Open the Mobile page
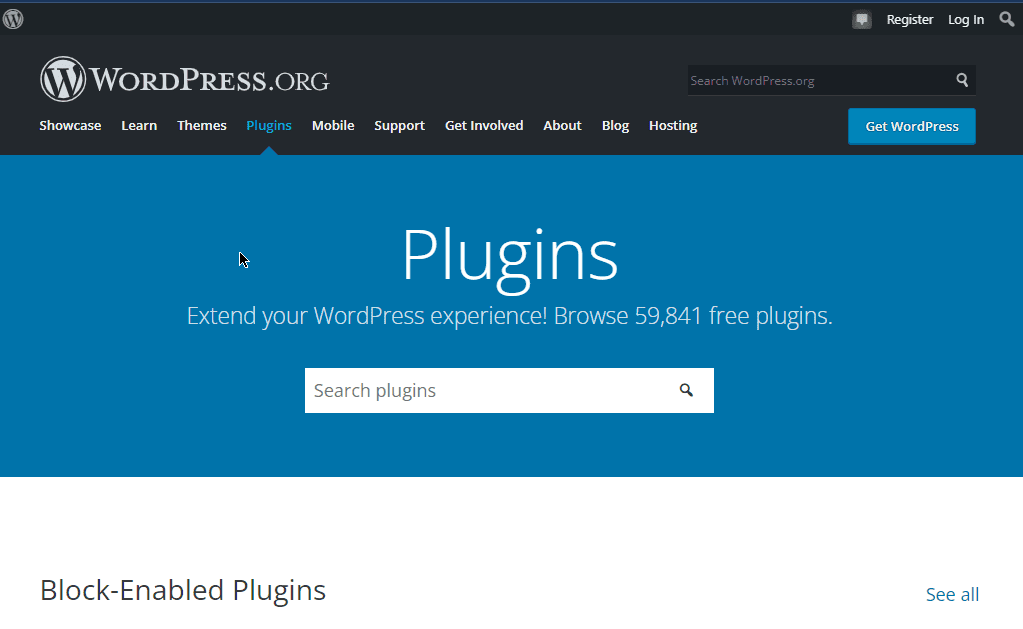The width and height of the screenshot is (1023, 629). point(333,125)
